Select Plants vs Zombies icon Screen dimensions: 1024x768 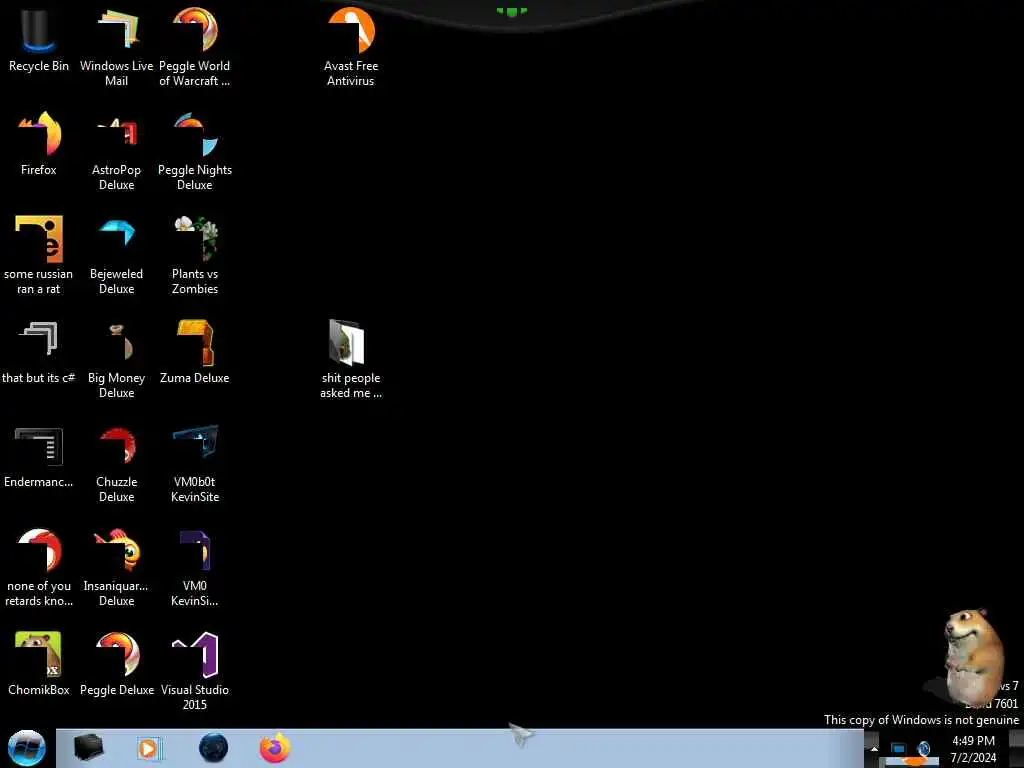click(195, 255)
